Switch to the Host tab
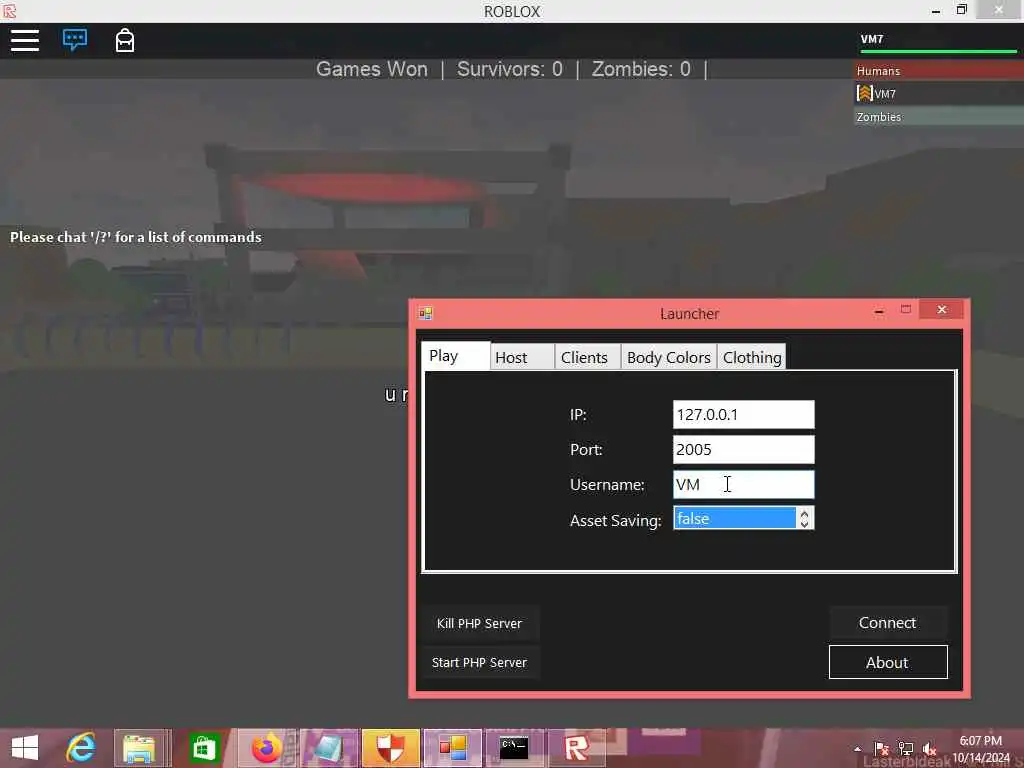The image size is (1024, 768). coord(522,357)
